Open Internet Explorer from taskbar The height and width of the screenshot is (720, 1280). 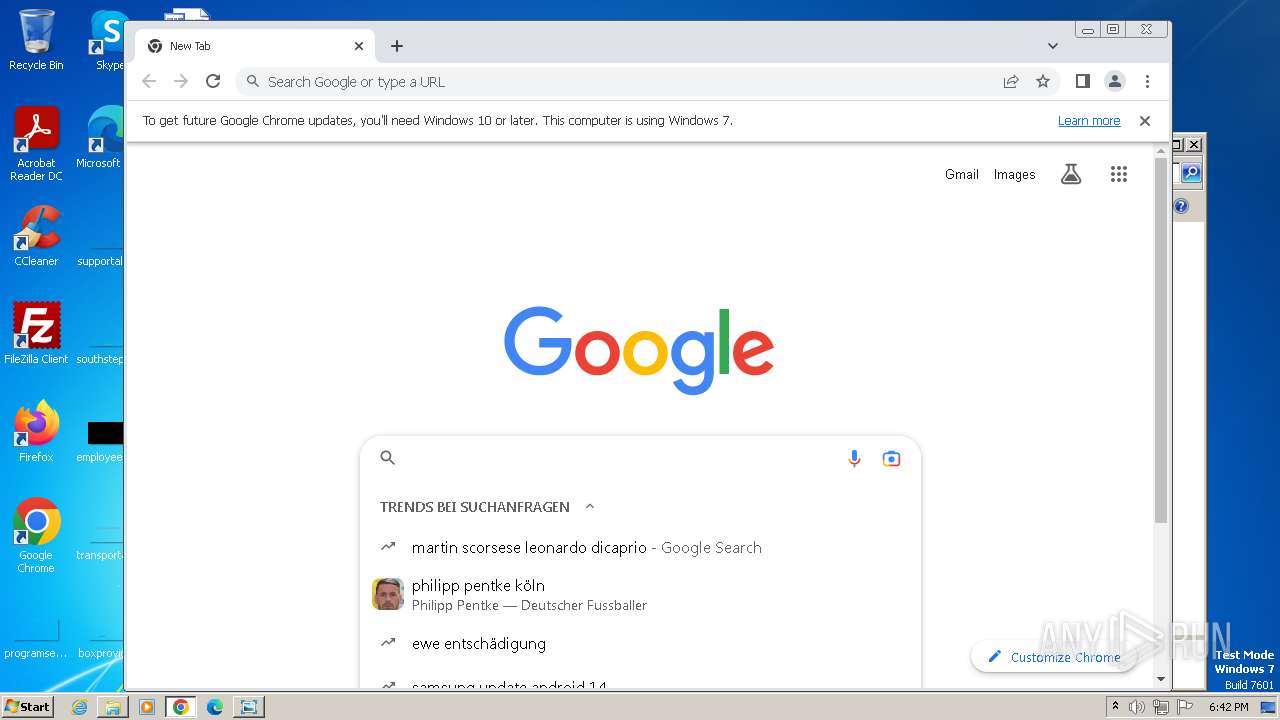click(x=79, y=707)
